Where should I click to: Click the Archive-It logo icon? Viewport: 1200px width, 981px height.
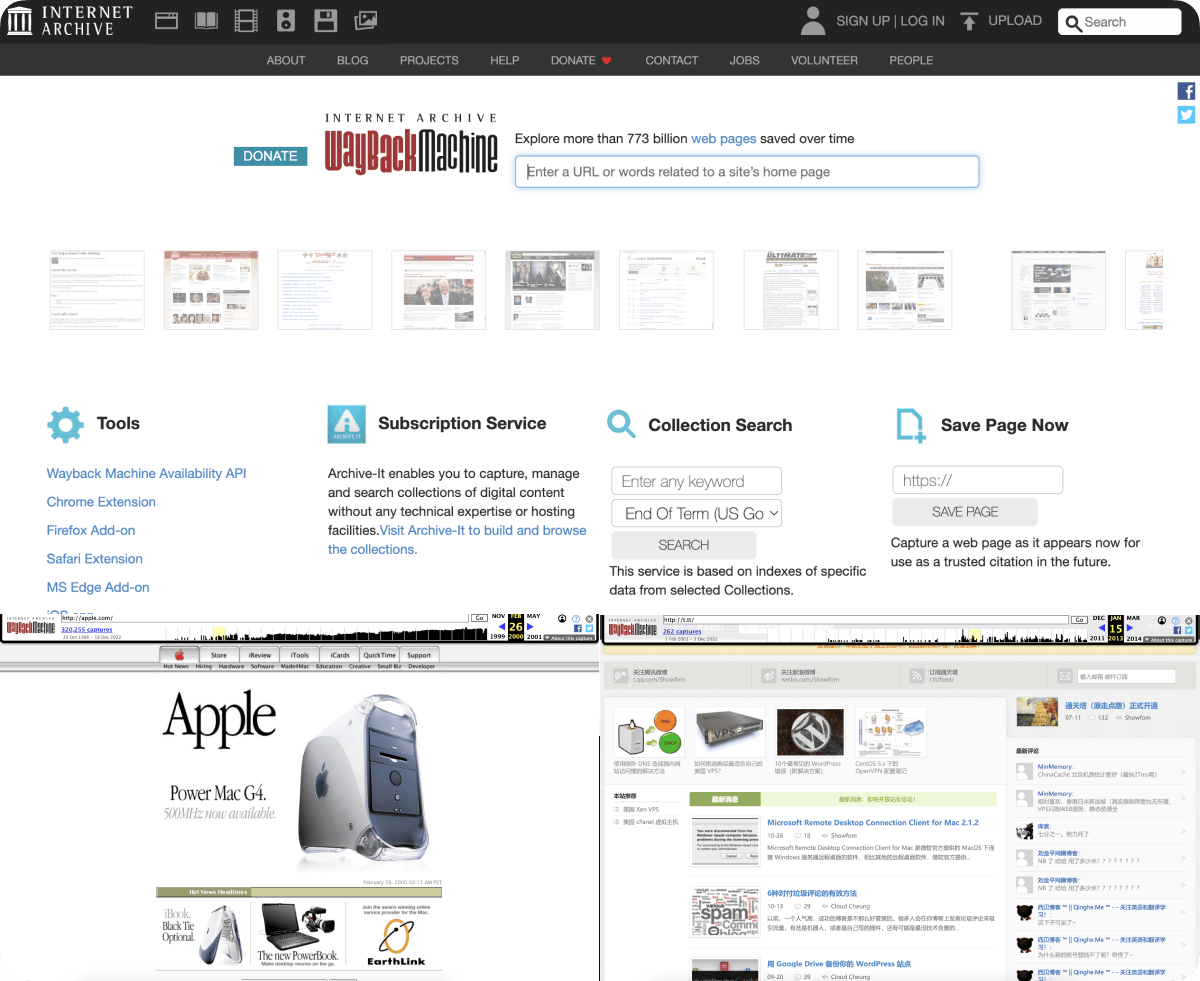pyautogui.click(x=346, y=424)
